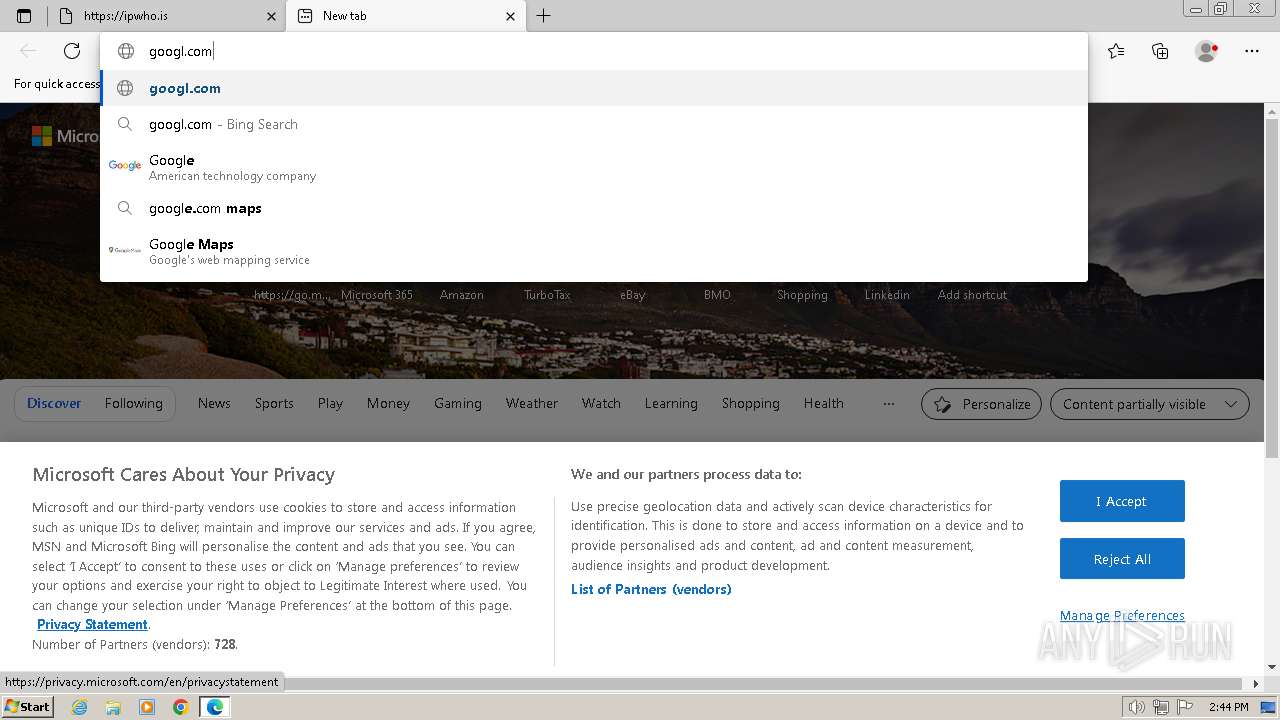Open a new tab with plus button
1280x720 pixels.
(x=543, y=16)
